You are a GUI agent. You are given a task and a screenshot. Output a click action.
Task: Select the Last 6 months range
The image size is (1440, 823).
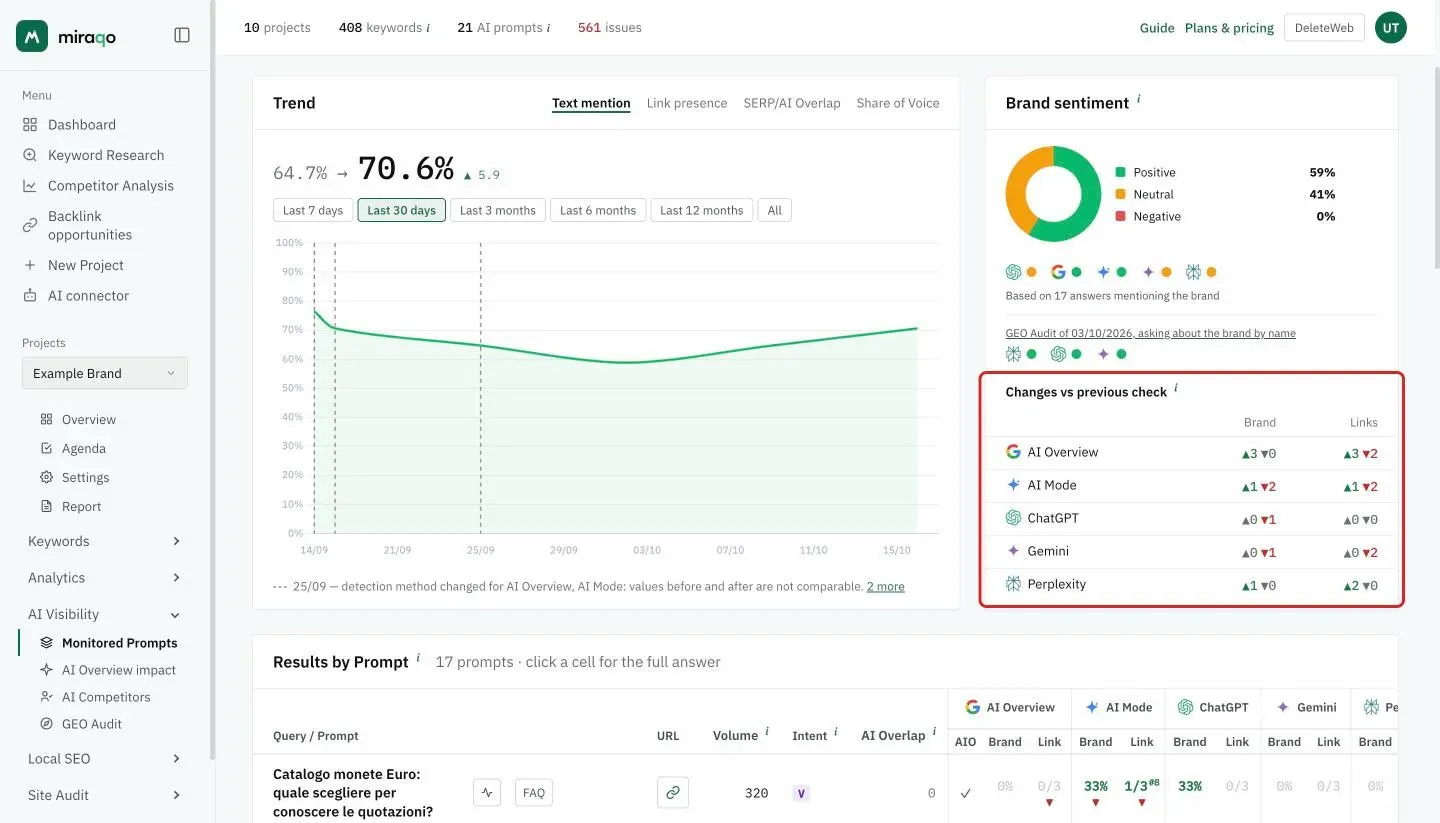pyautogui.click(x=598, y=211)
